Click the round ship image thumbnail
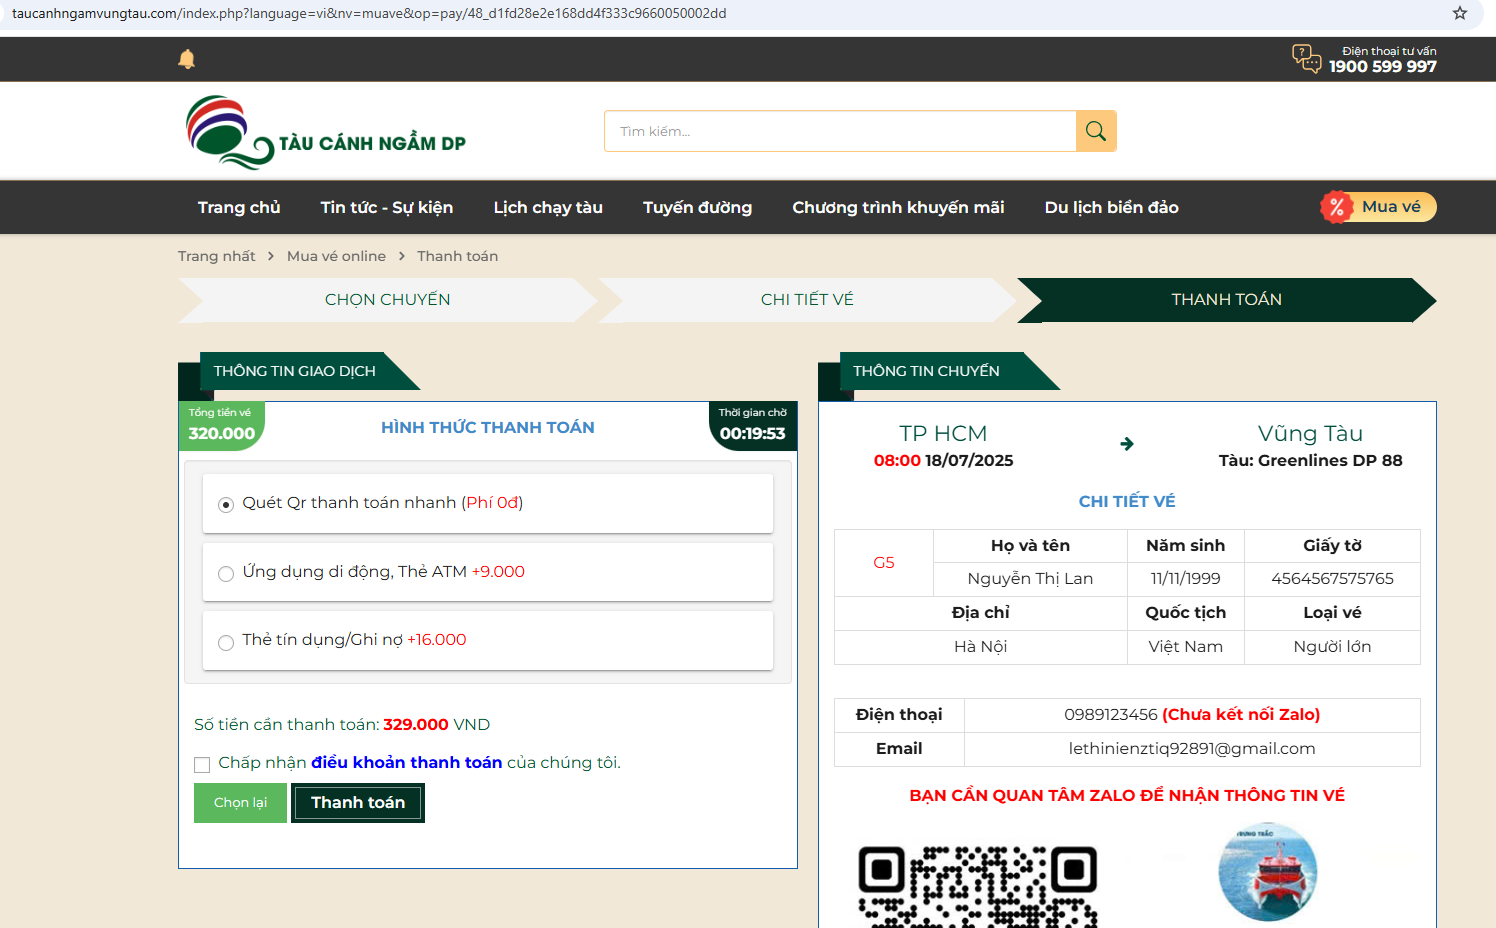 (1267, 872)
